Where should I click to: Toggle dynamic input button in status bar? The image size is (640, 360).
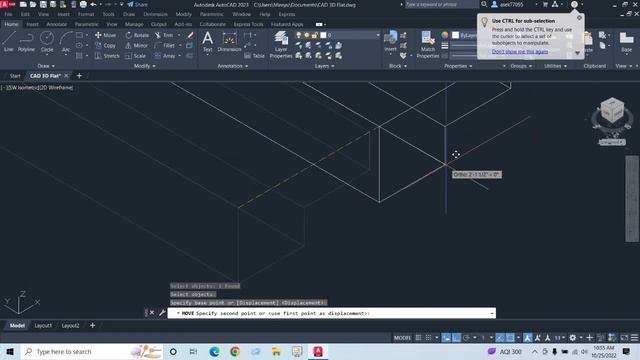pyautogui.click(x=446, y=338)
